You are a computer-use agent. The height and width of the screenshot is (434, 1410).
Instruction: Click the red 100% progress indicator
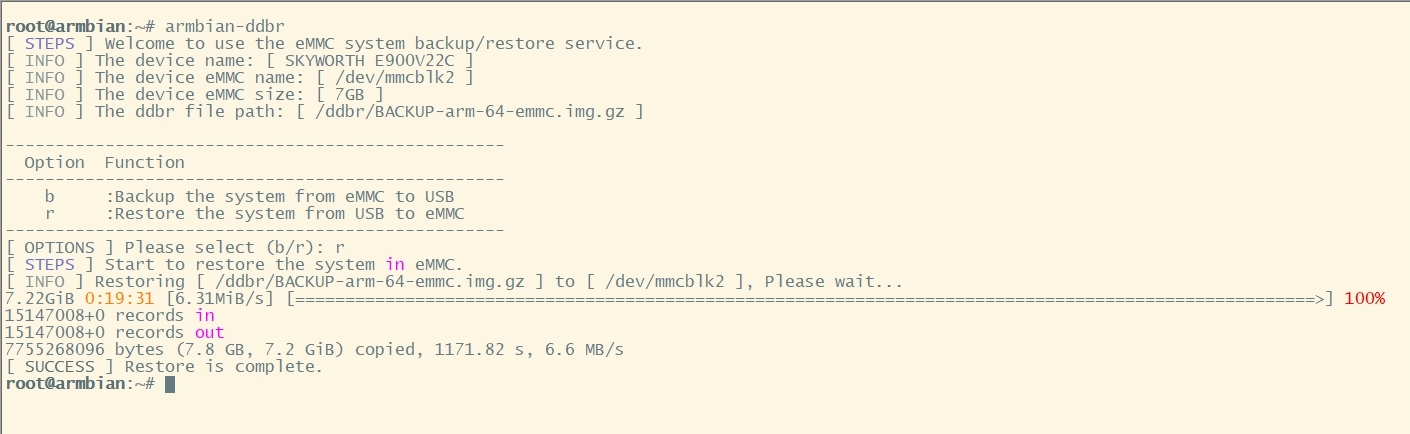point(1365,298)
